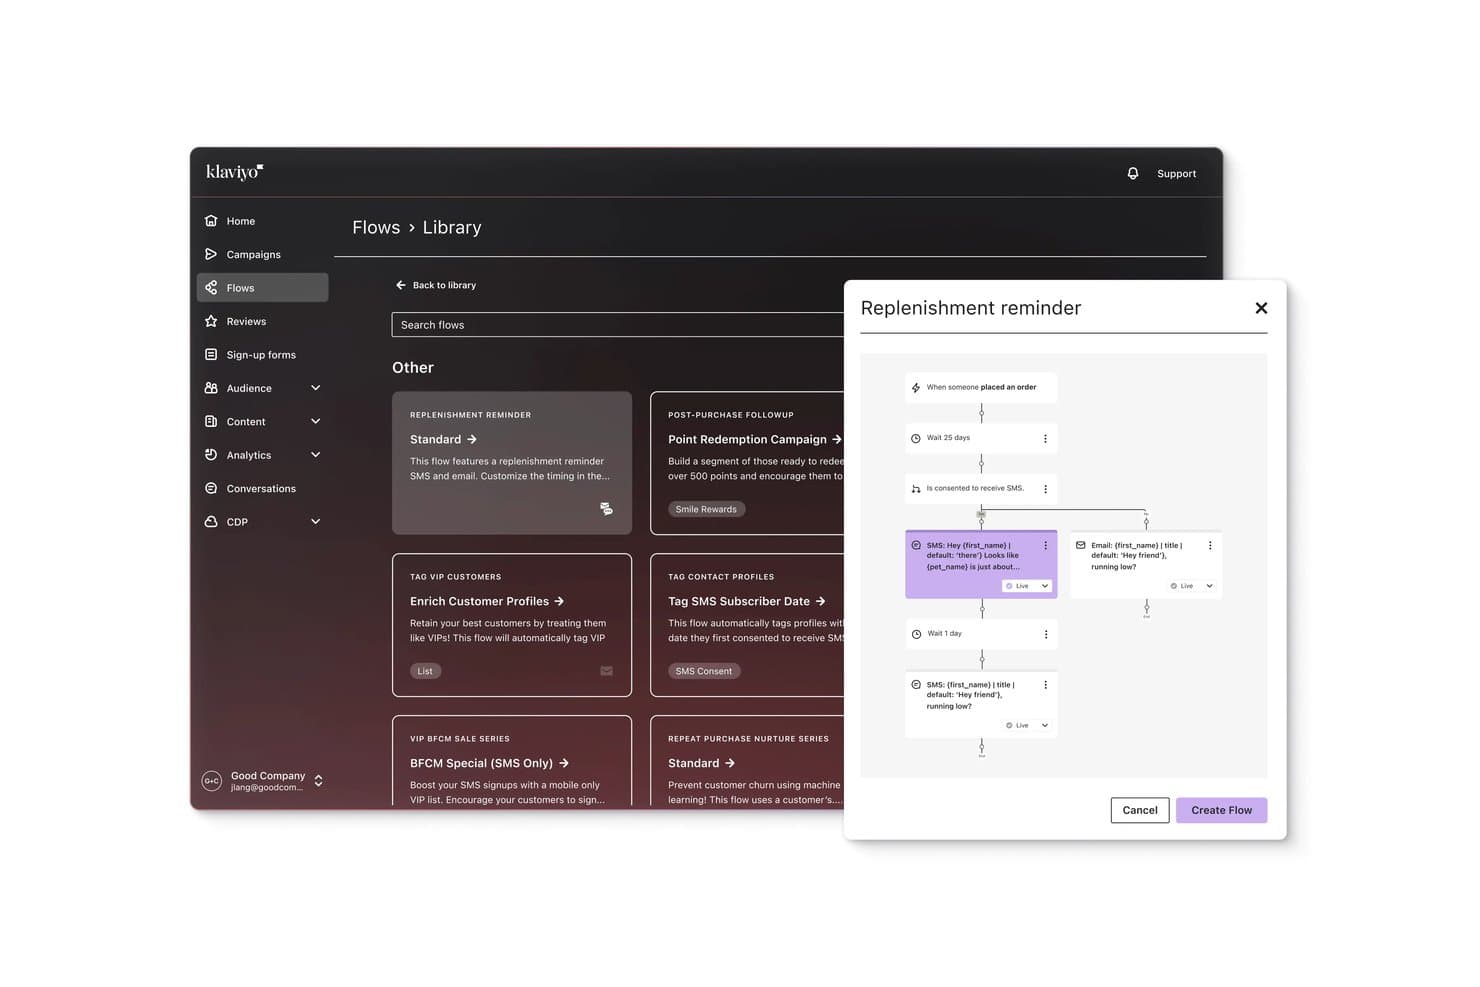Image resolution: width=1480 pixels, height=987 pixels.
Task: Open options for Wait 25 days step
Action: [x=1045, y=438]
